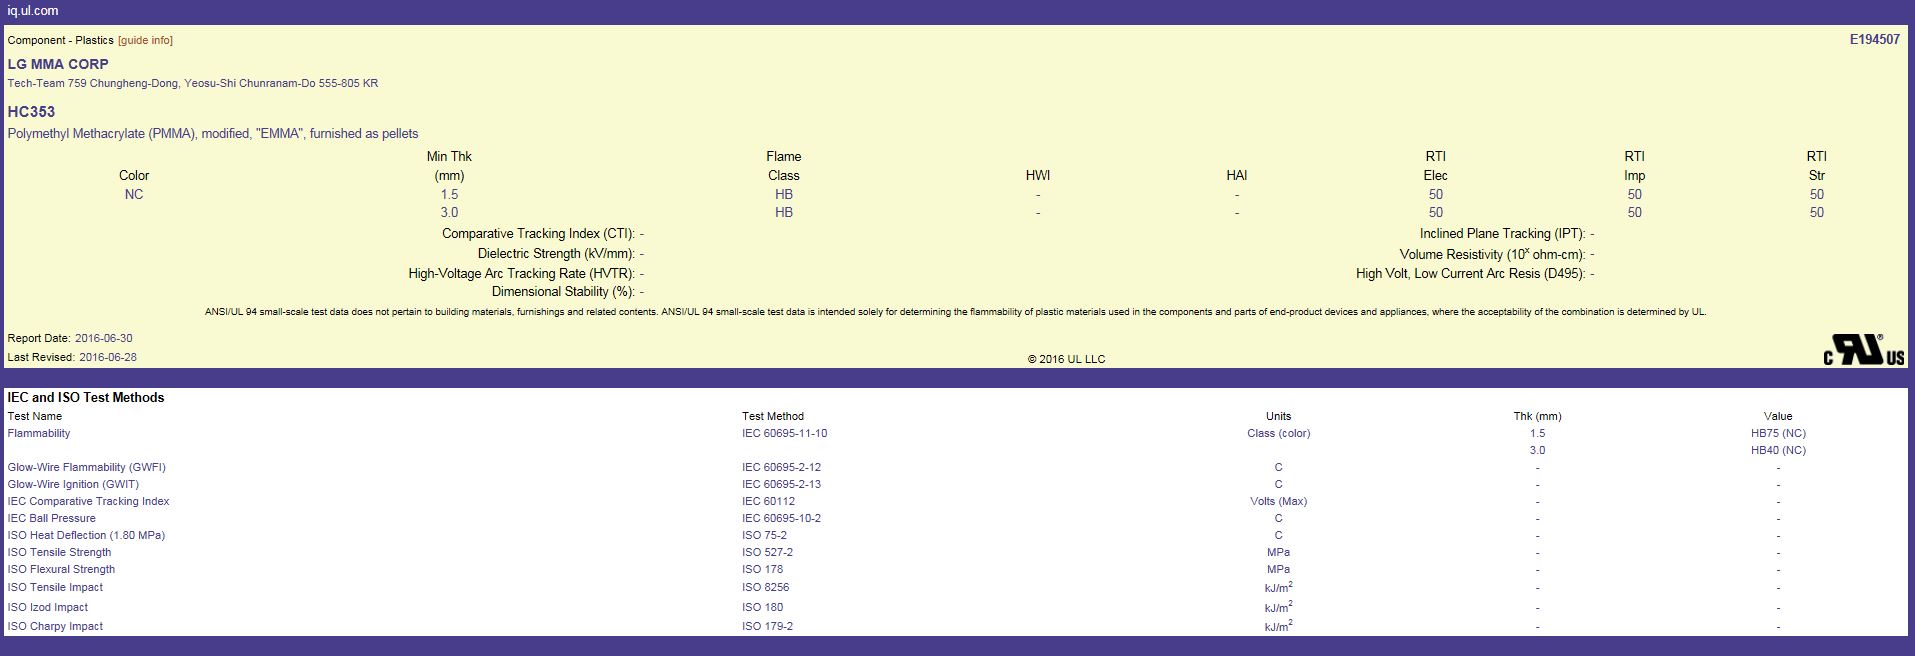
Task: Click High Volt, Low Current Arc Resis (D495)
Action: click(x=1471, y=273)
